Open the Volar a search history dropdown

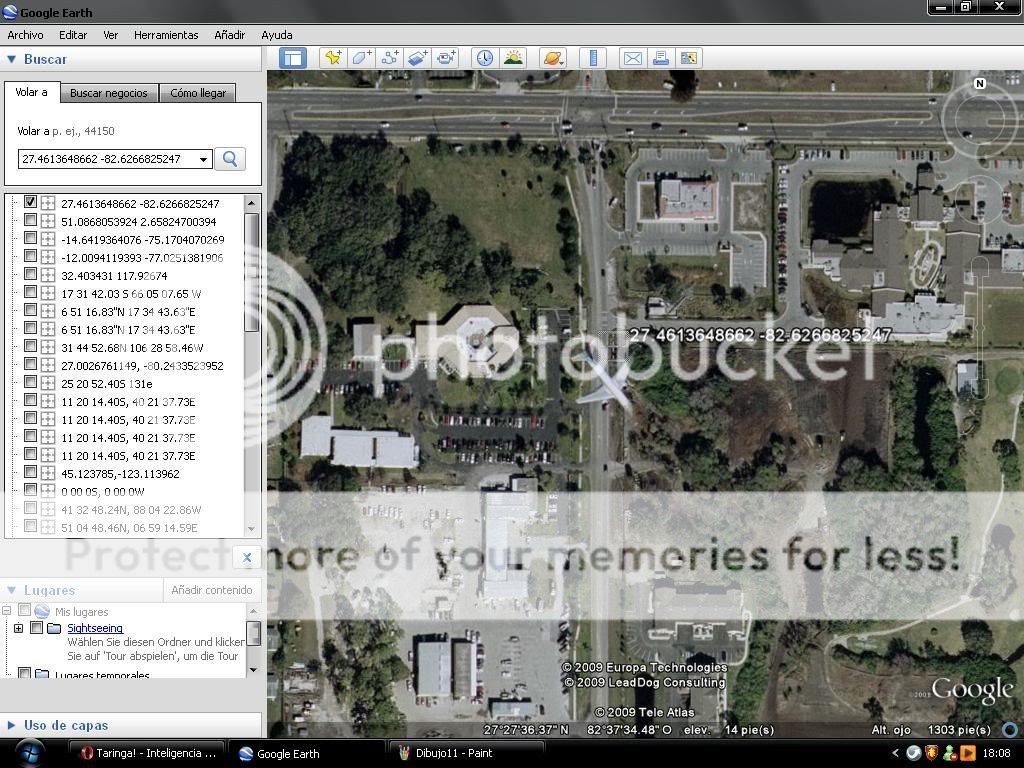[x=204, y=159]
